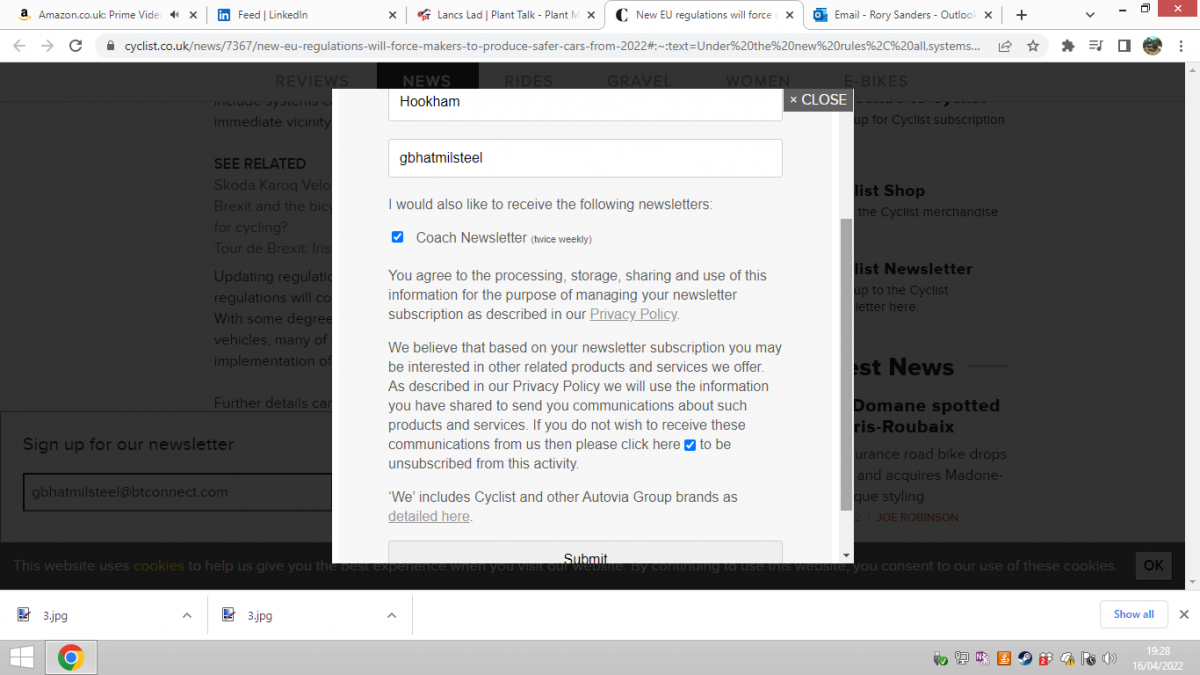Switch to the Outlook Email tab
Screen dimensions: 1200x675
point(906,15)
